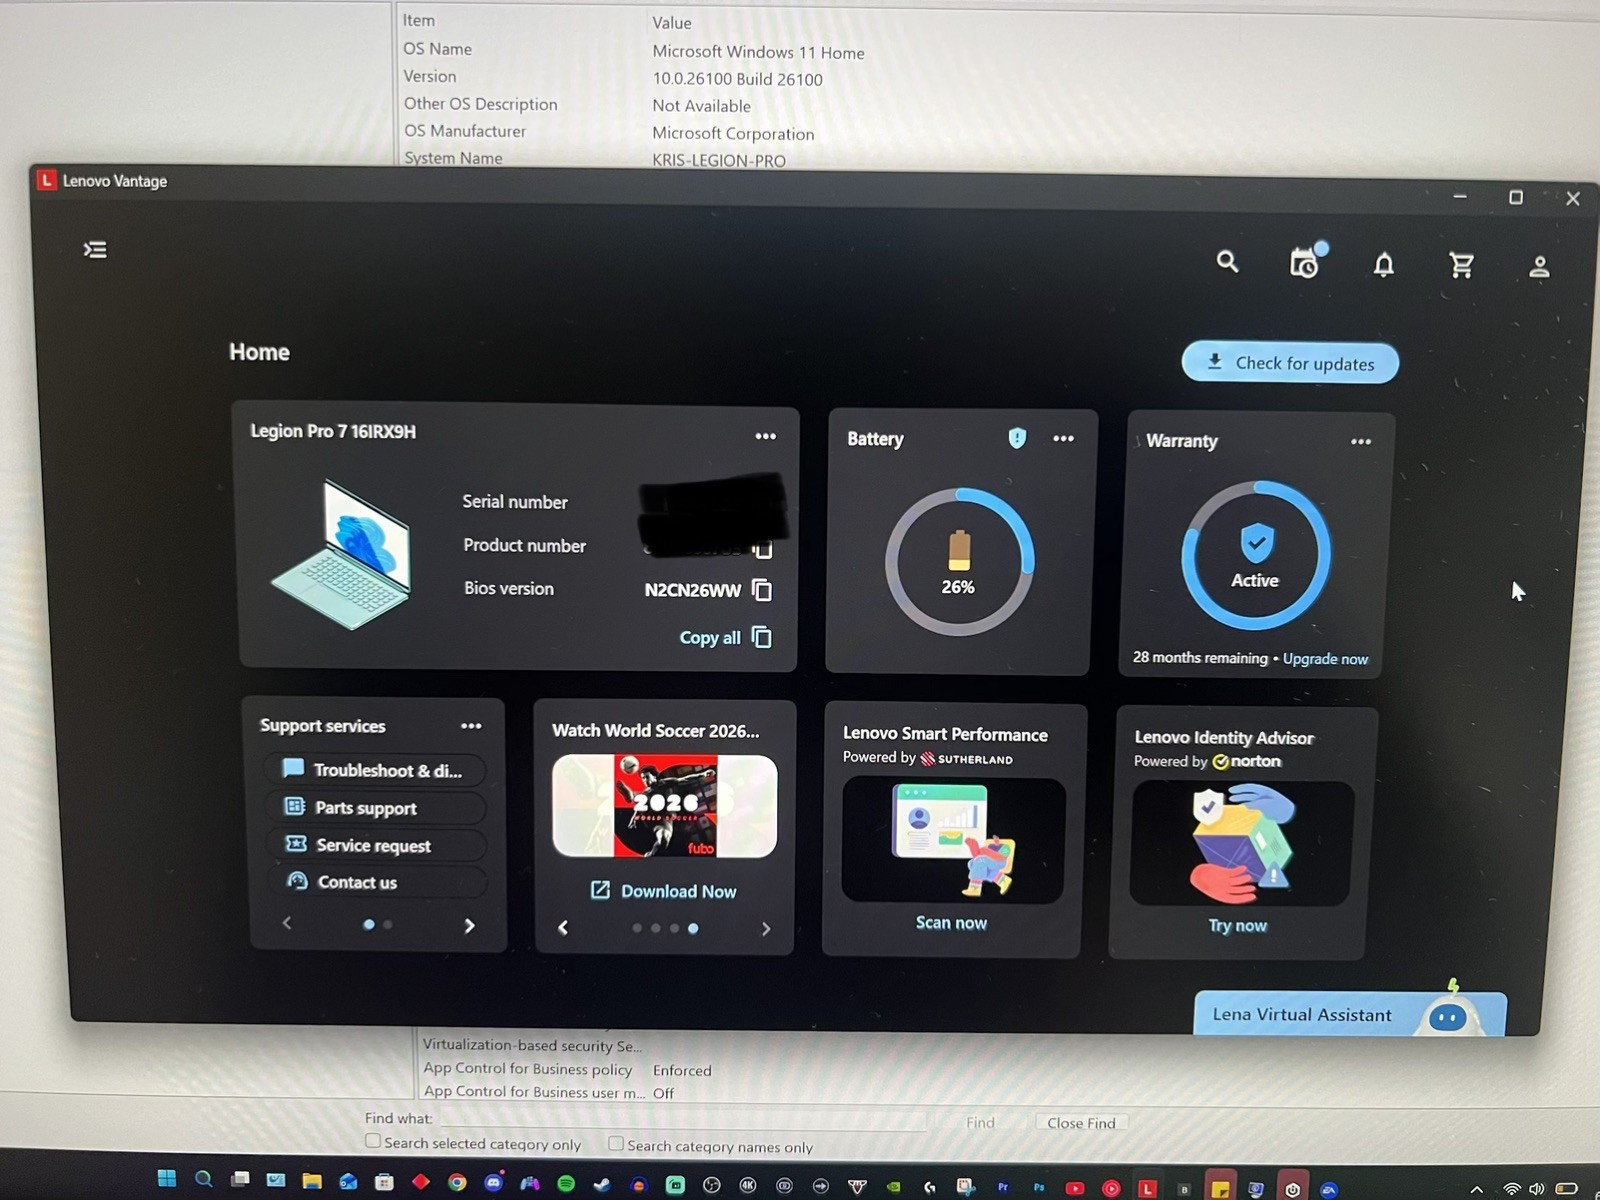Go to next Support services page

[x=469, y=926]
